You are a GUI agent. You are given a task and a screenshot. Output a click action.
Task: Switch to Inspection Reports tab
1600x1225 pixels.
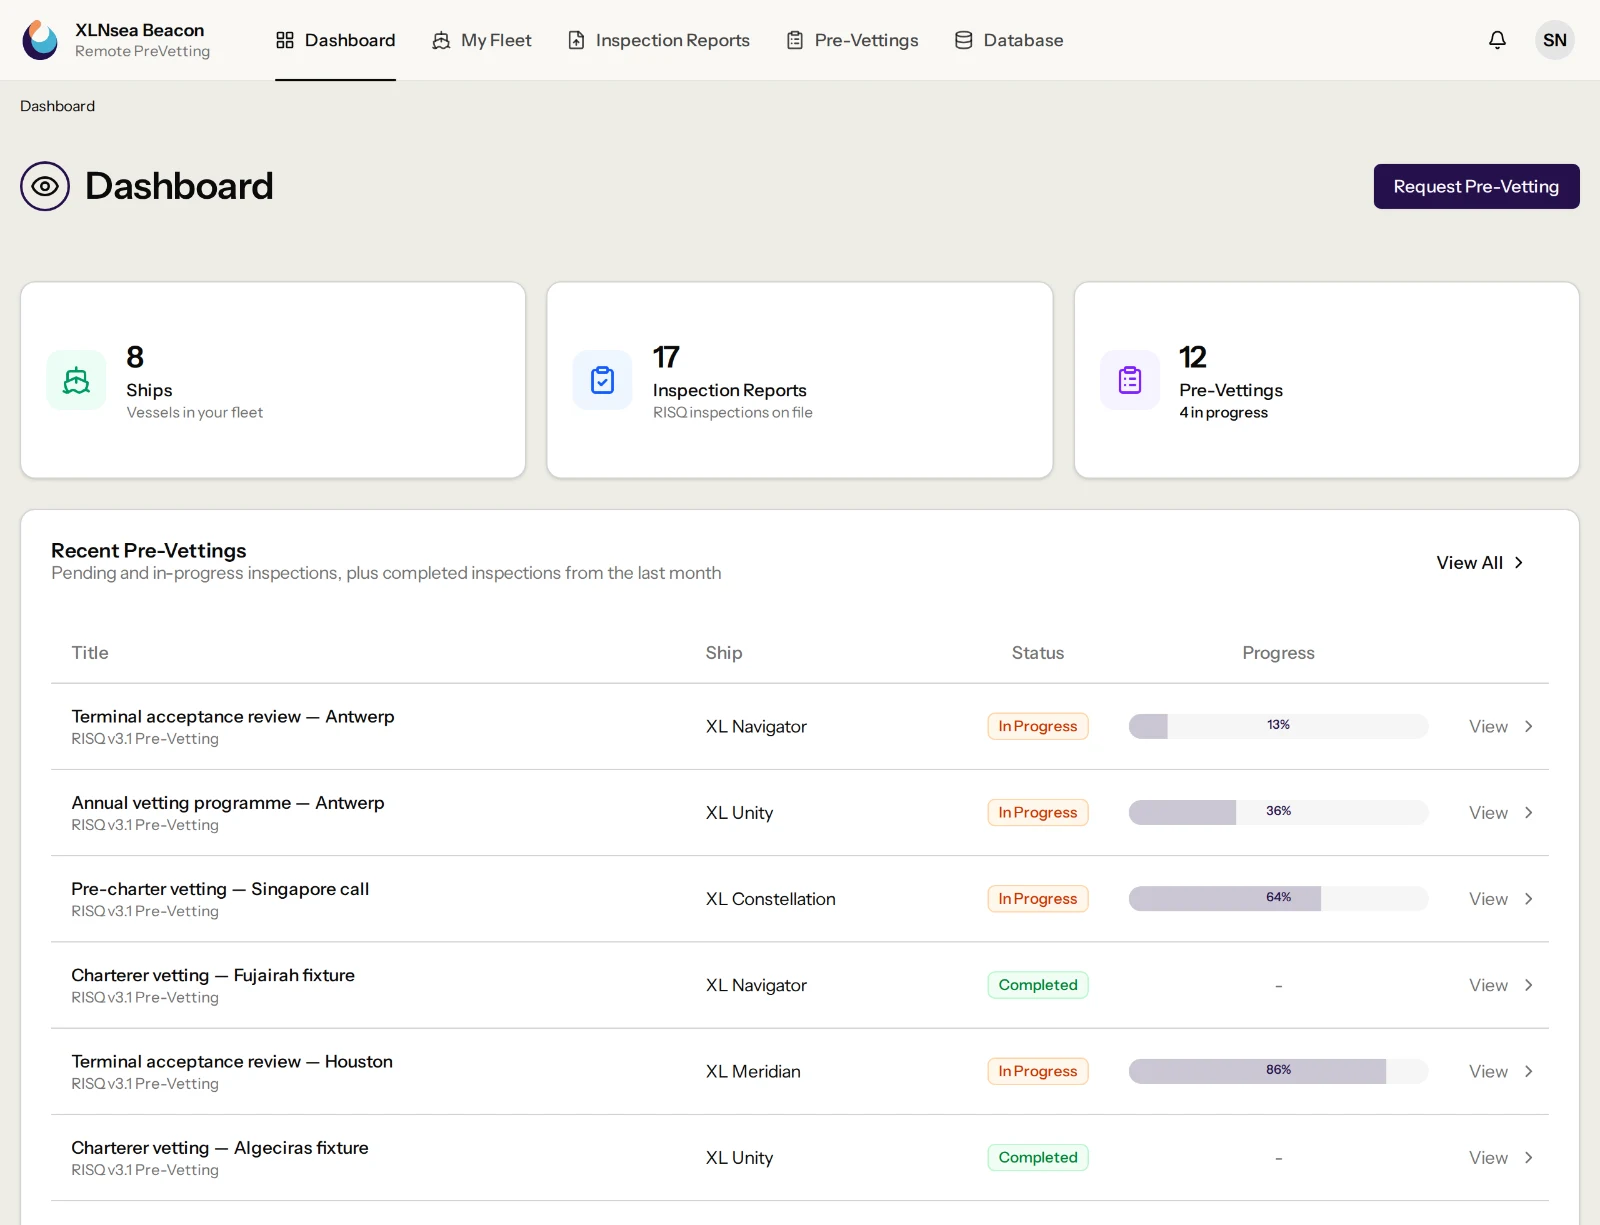(659, 40)
